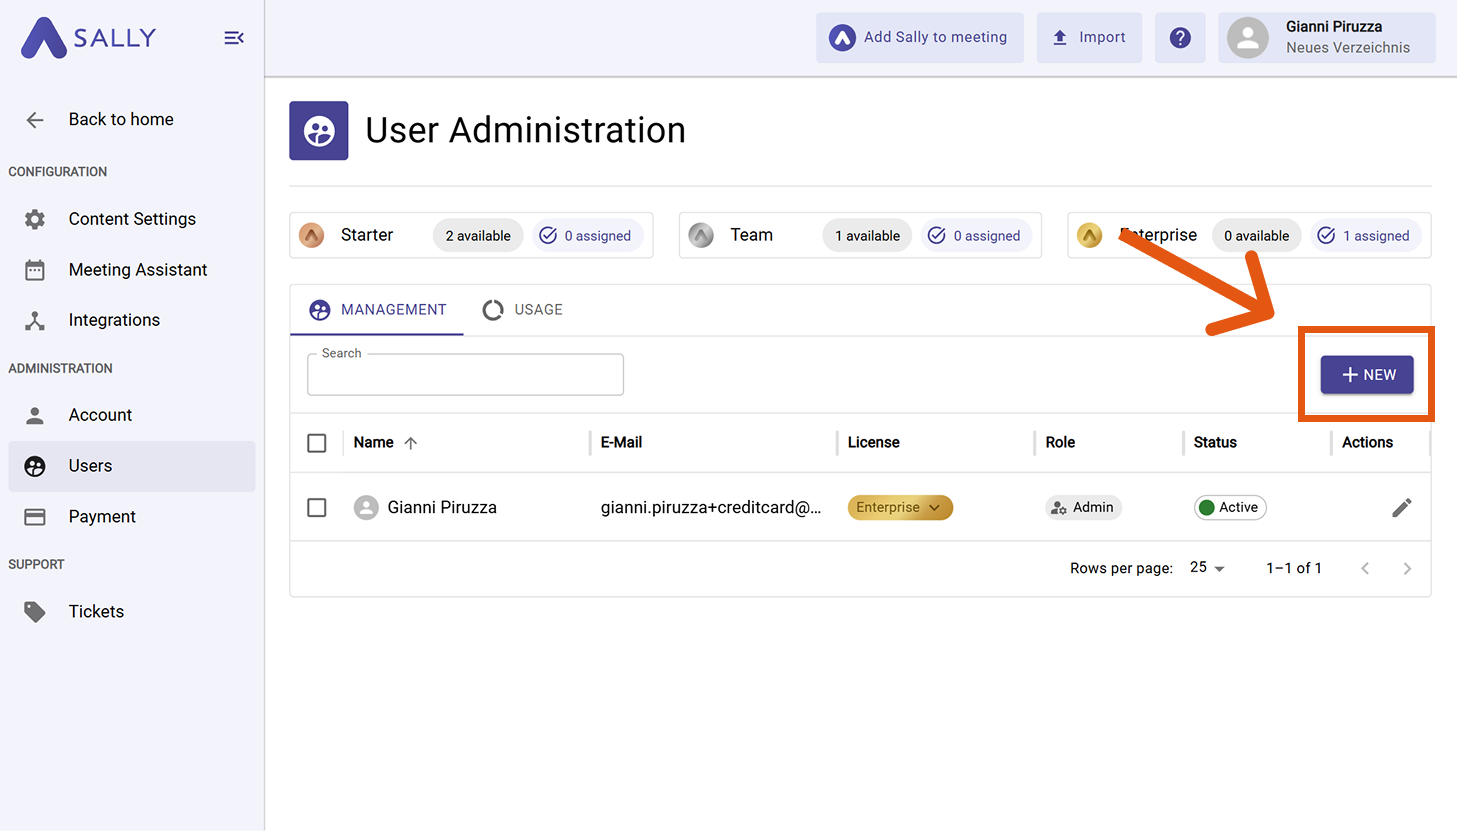
Task: Click Content Settings in the sidebar
Action: pos(132,219)
